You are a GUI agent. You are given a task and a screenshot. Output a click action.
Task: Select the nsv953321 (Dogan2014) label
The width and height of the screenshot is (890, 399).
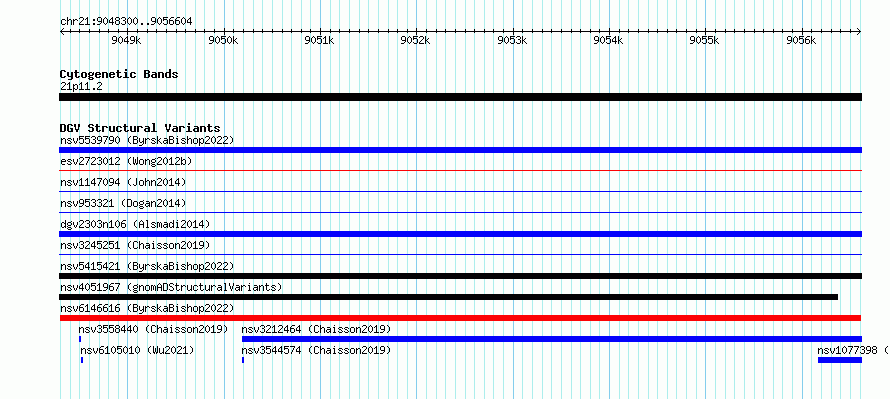tap(123, 203)
